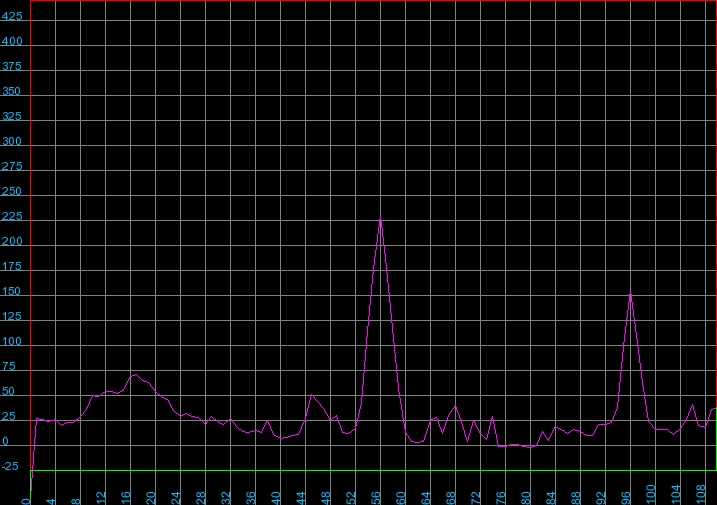Select the 80 horizontal axis label
Image resolution: width=717 pixels, height=505 pixels.
click(526, 498)
